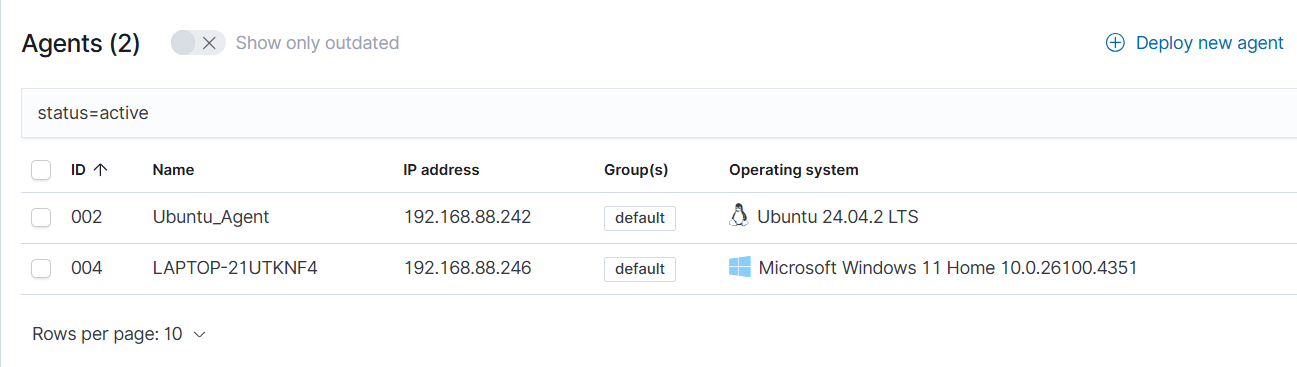Viewport: 1297px width, 367px height.
Task: Click the Linux penguin icon for Ubuntu_Agent
Action: 739,216
